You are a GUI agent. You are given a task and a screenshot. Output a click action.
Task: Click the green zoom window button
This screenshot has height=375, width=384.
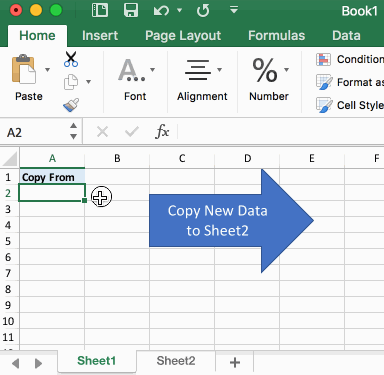56,10
